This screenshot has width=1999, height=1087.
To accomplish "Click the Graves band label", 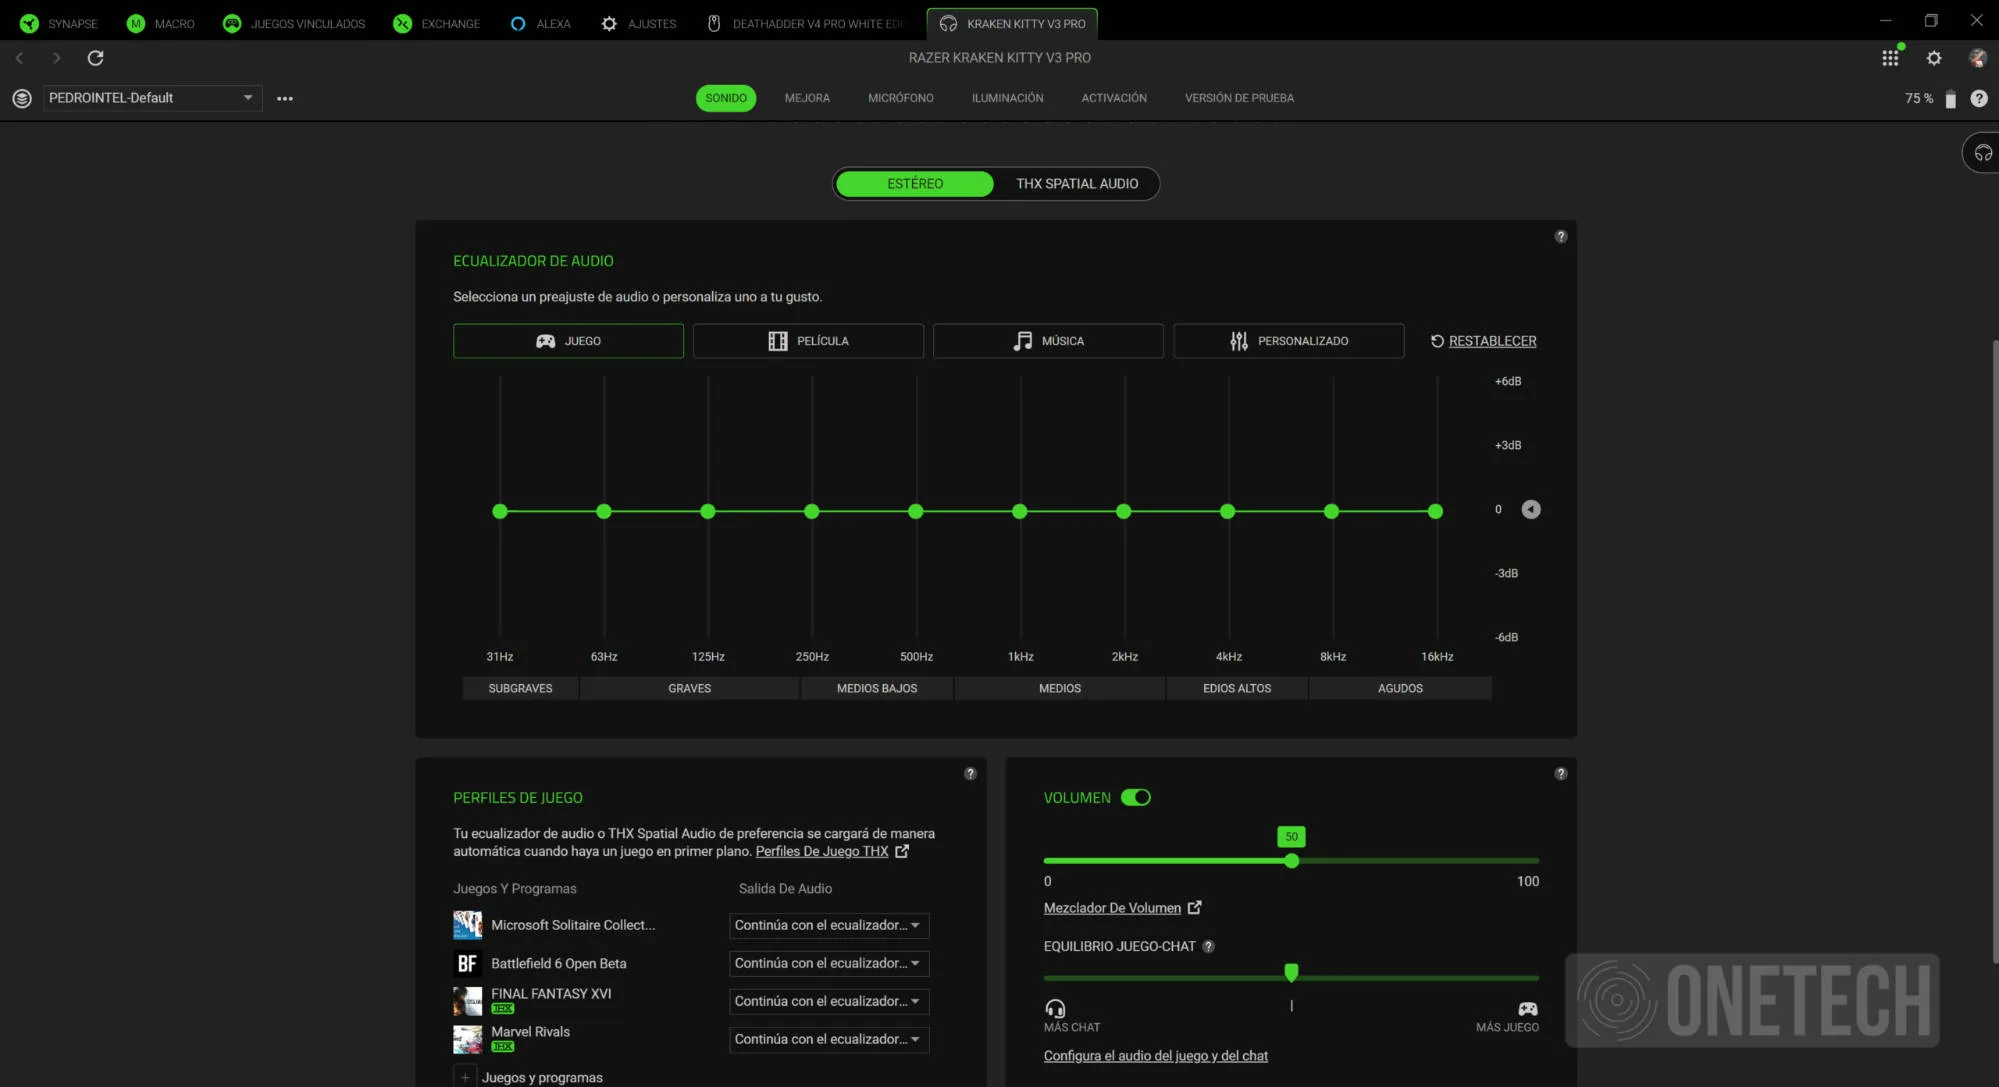I will click(x=689, y=688).
